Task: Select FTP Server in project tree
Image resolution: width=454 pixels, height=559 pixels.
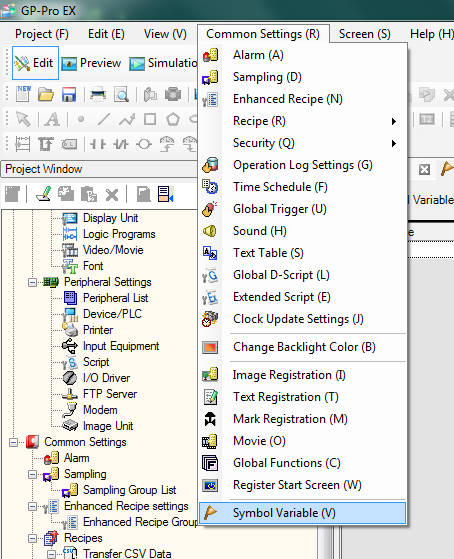Action: point(110,394)
